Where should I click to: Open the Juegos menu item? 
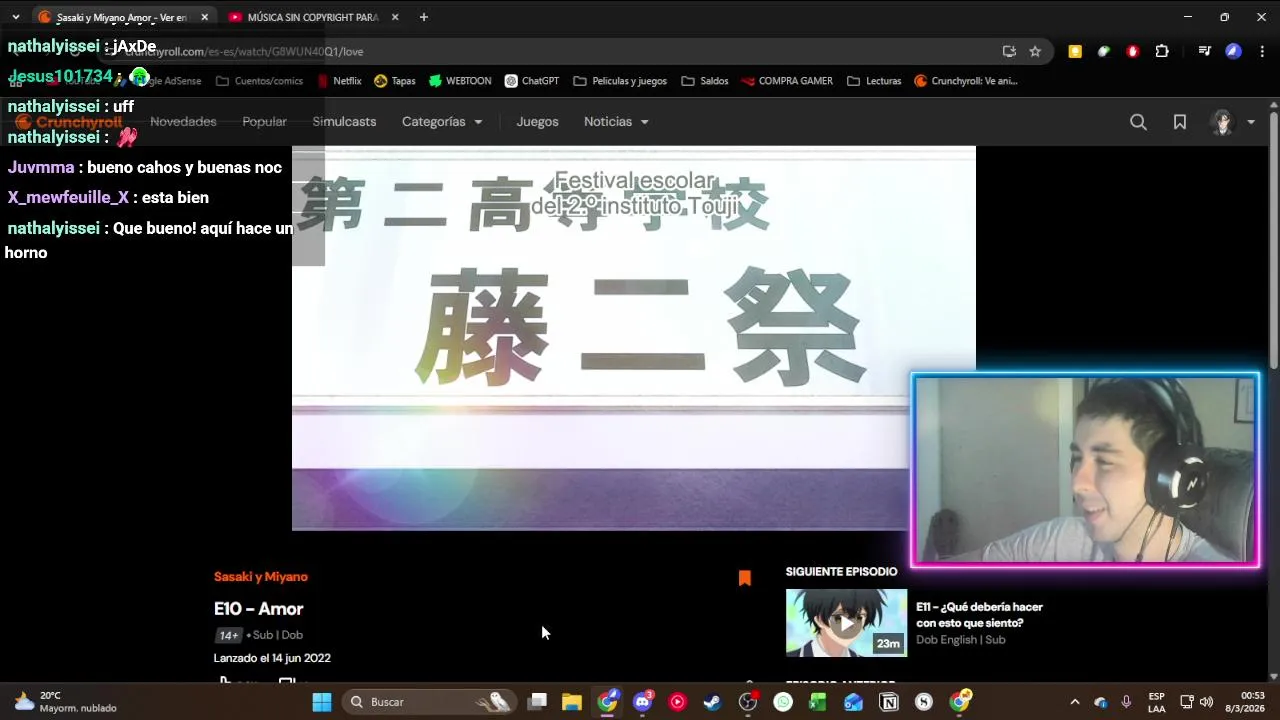[537, 122]
